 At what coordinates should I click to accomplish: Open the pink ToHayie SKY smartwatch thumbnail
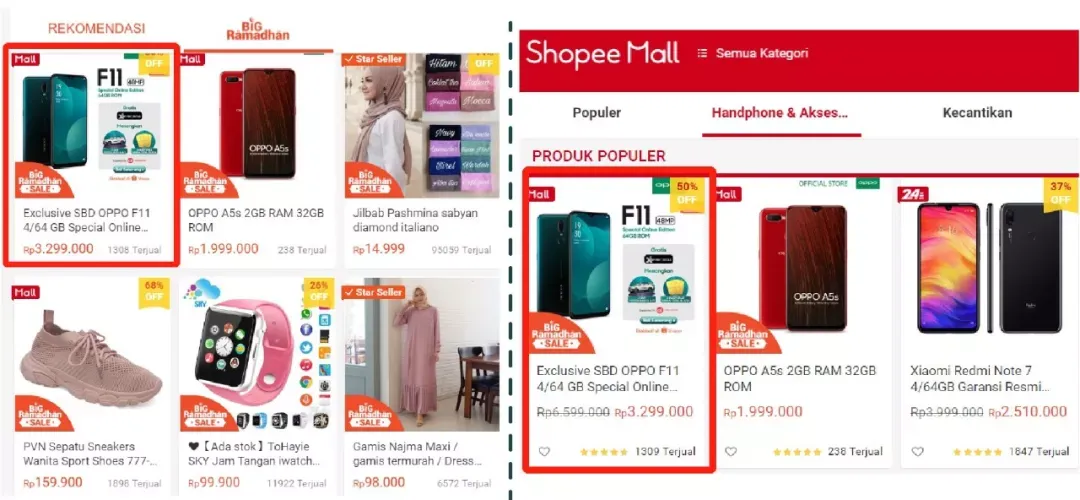[257, 355]
